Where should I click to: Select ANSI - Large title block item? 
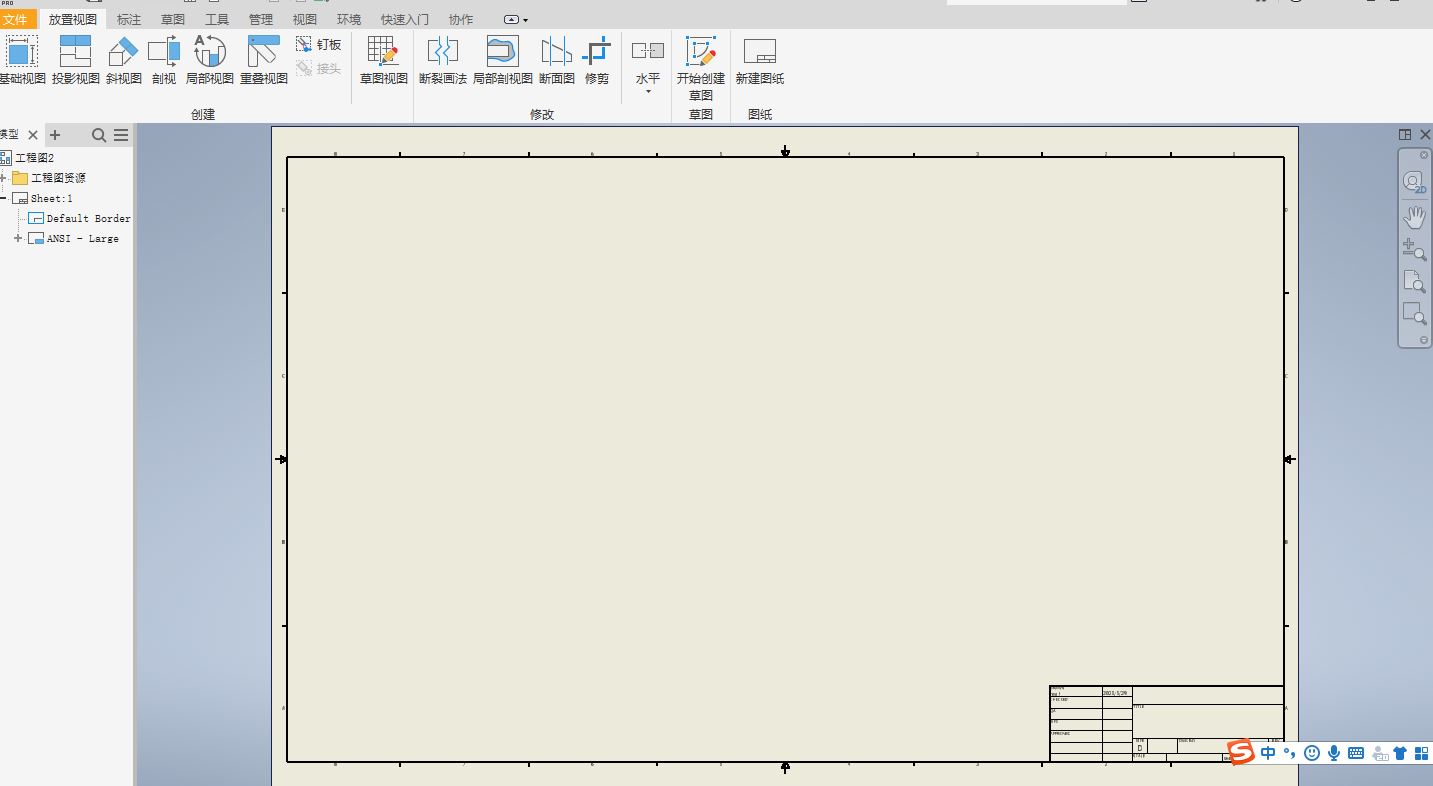[x=83, y=238]
